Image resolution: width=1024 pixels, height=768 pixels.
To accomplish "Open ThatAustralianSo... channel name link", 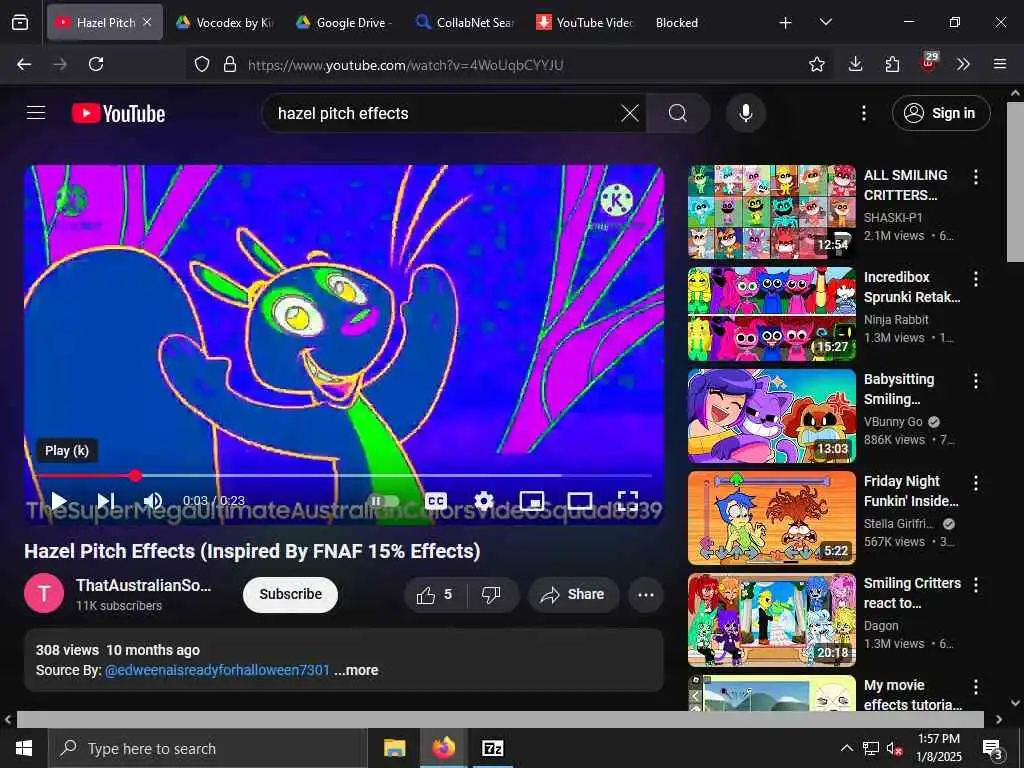I will [143, 585].
